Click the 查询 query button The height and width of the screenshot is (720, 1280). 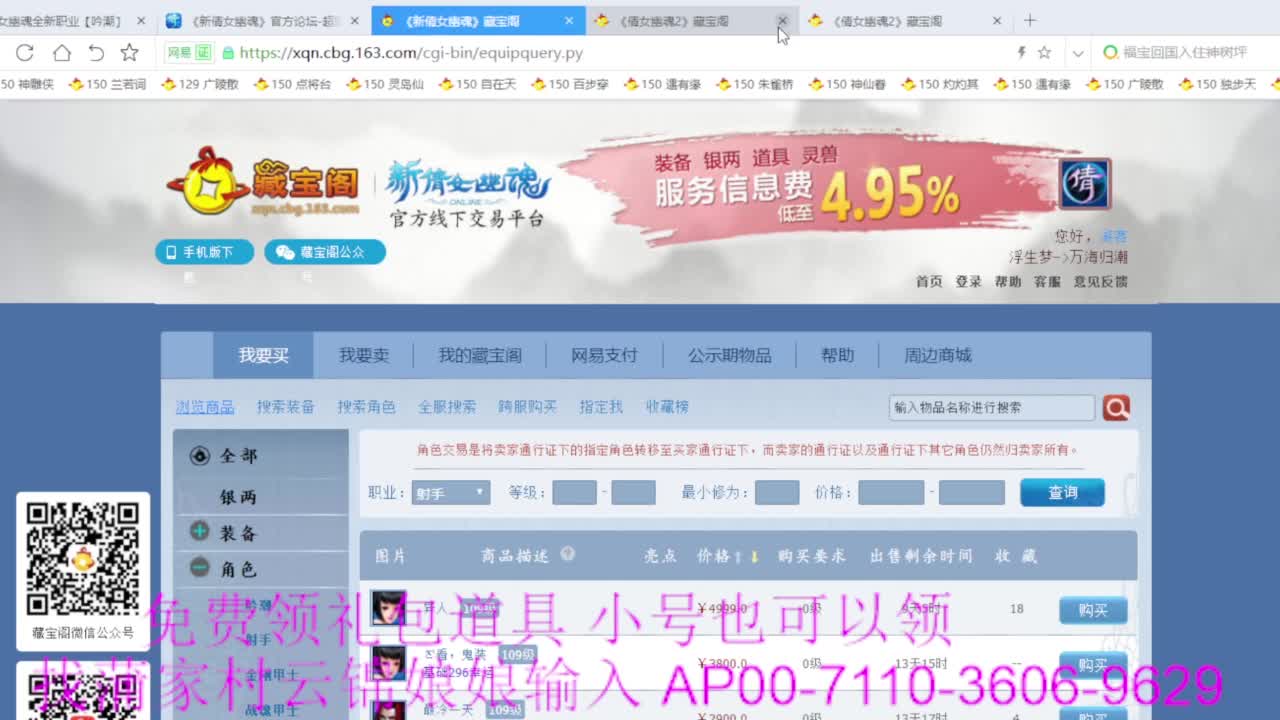coord(1062,493)
